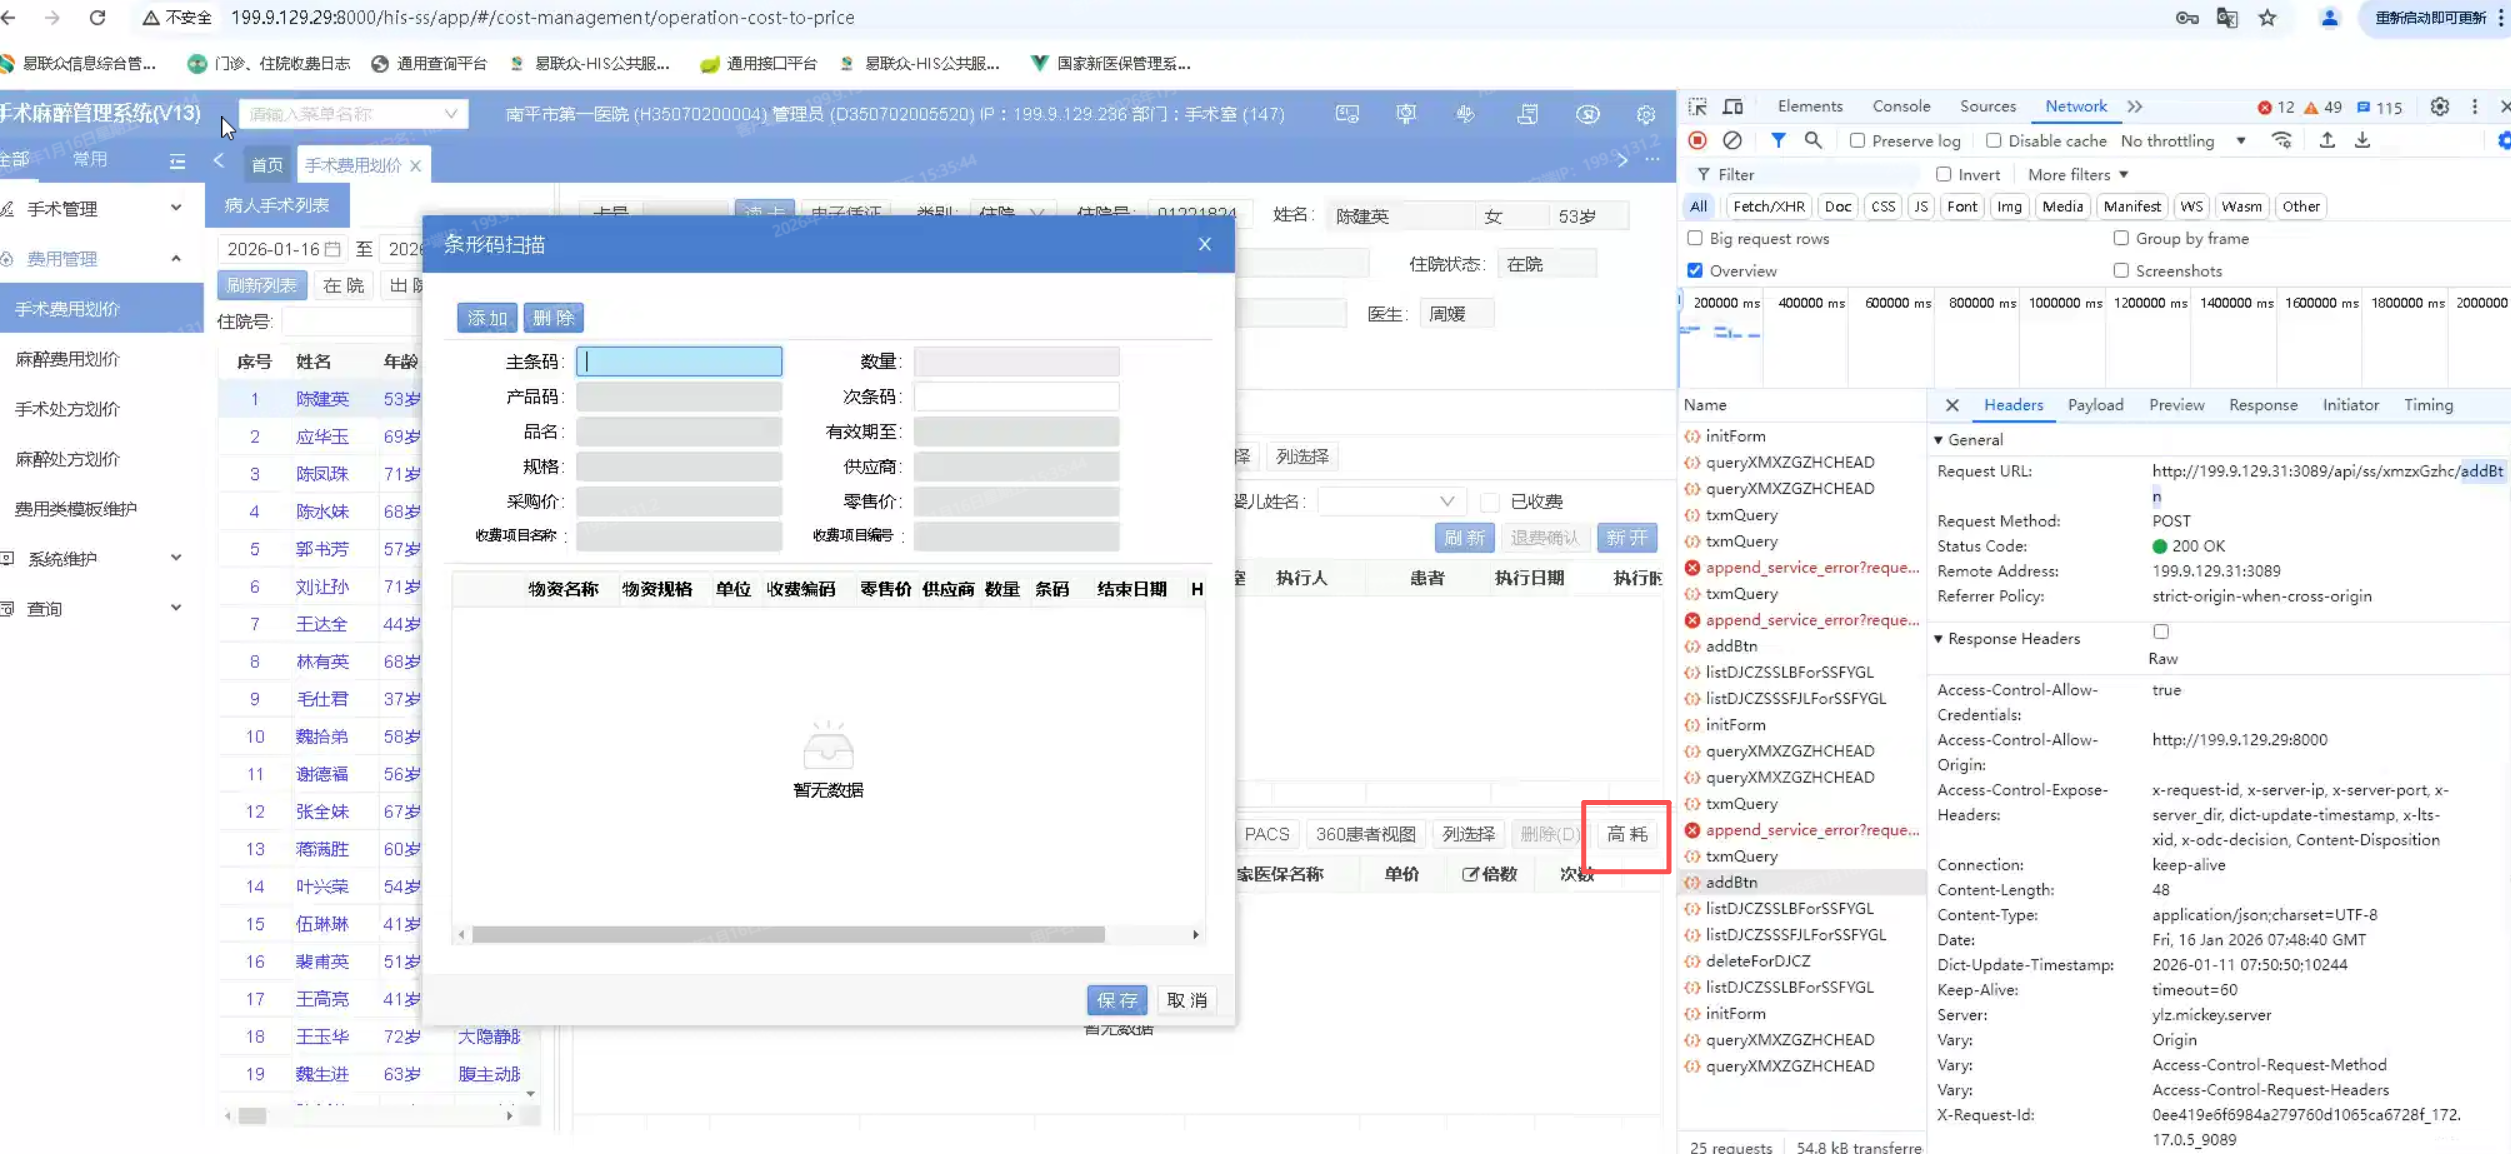Screen dimensions: 2511x1154
Task: Open the Console tab in DevTools
Action: pos(1900,106)
